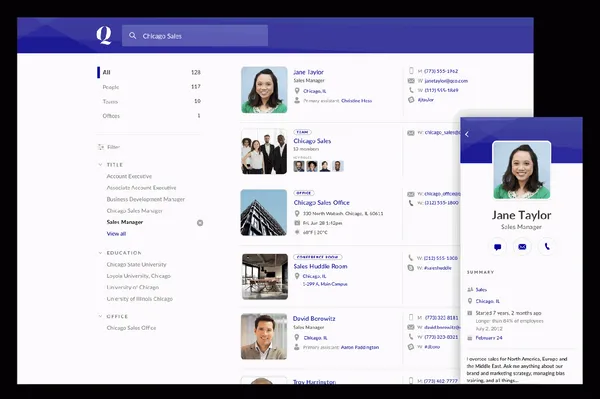Click the search magnifier icon
This screenshot has height=399, width=600.
132,36
